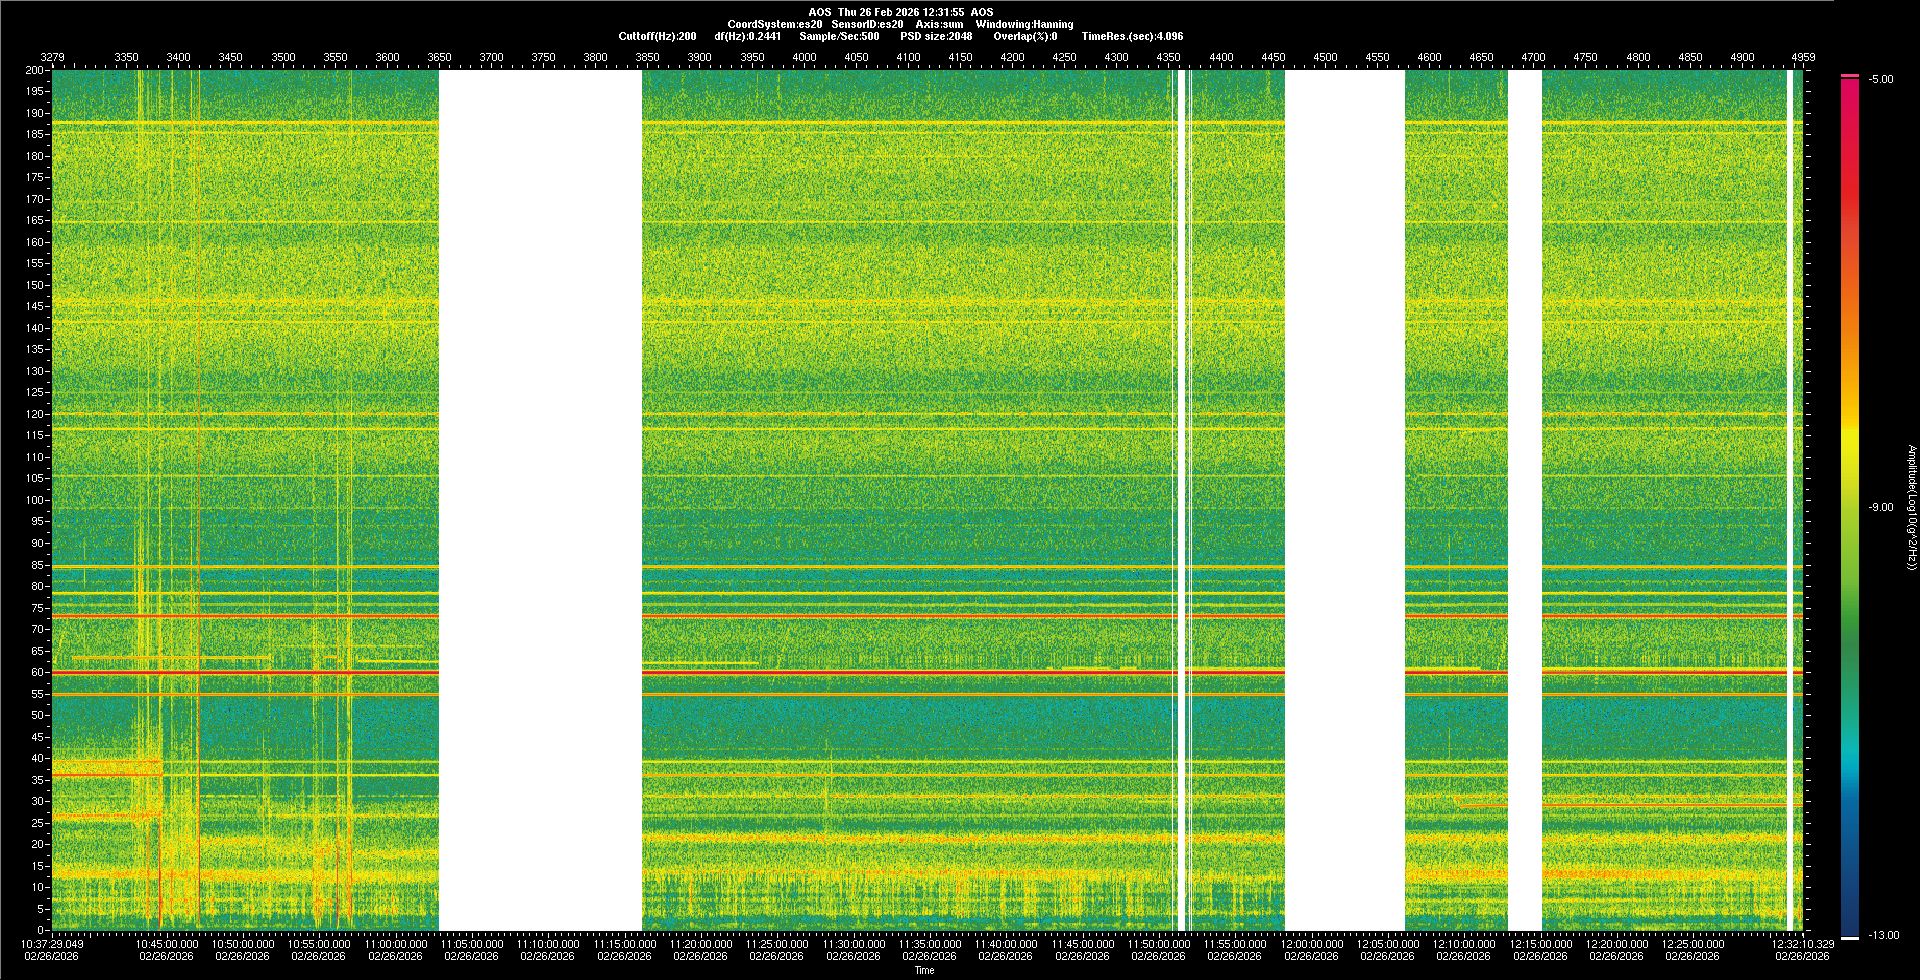Select the -9.00 colorbar scale label

[1880, 508]
